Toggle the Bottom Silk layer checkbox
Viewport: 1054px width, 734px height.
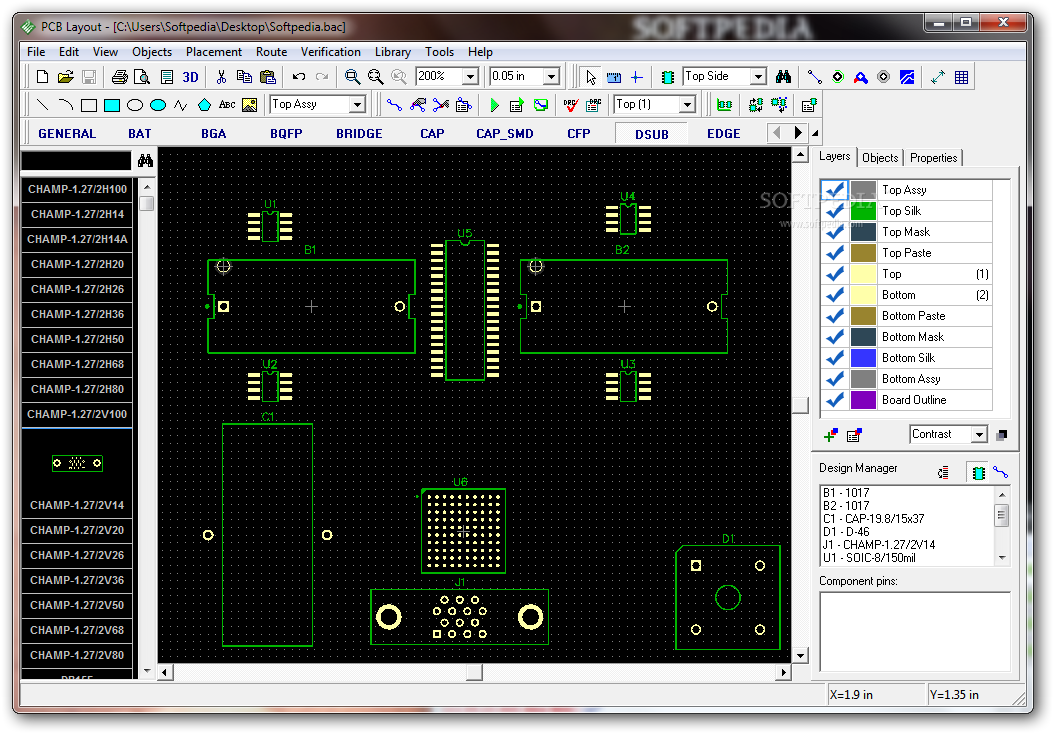(x=835, y=358)
